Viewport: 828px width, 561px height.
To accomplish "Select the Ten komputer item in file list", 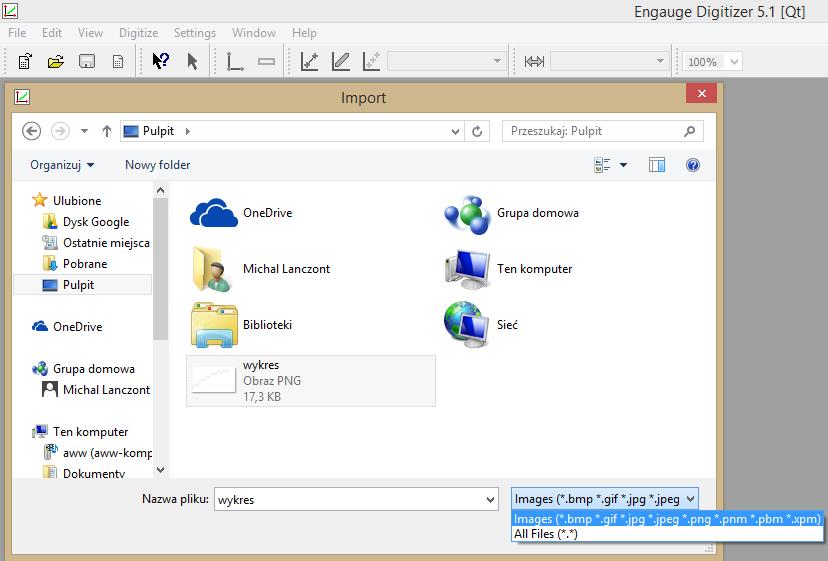I will [x=508, y=269].
